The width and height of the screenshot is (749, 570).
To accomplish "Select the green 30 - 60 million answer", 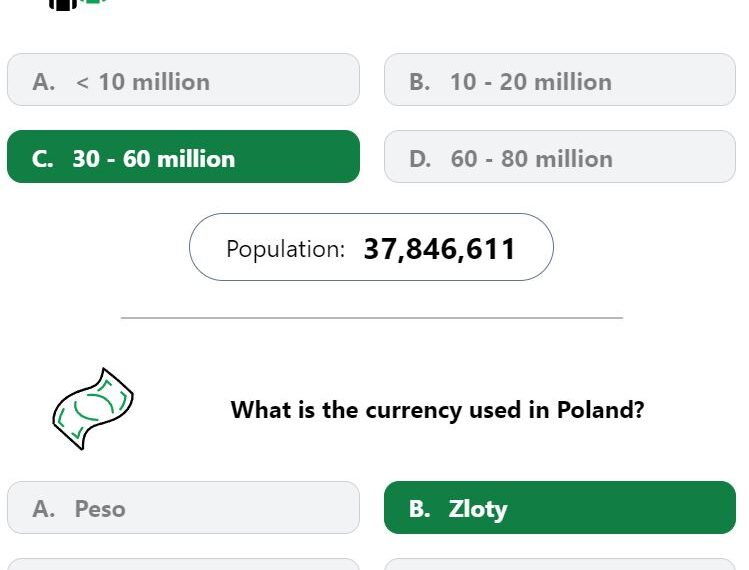I will coord(183,156).
